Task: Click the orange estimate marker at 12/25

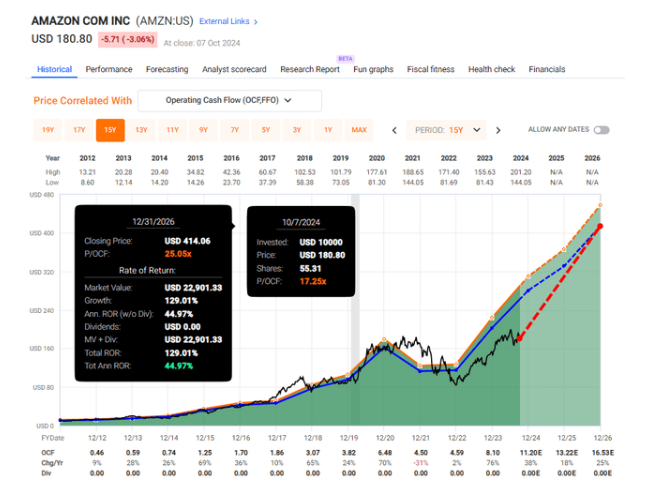Action: click(x=564, y=249)
